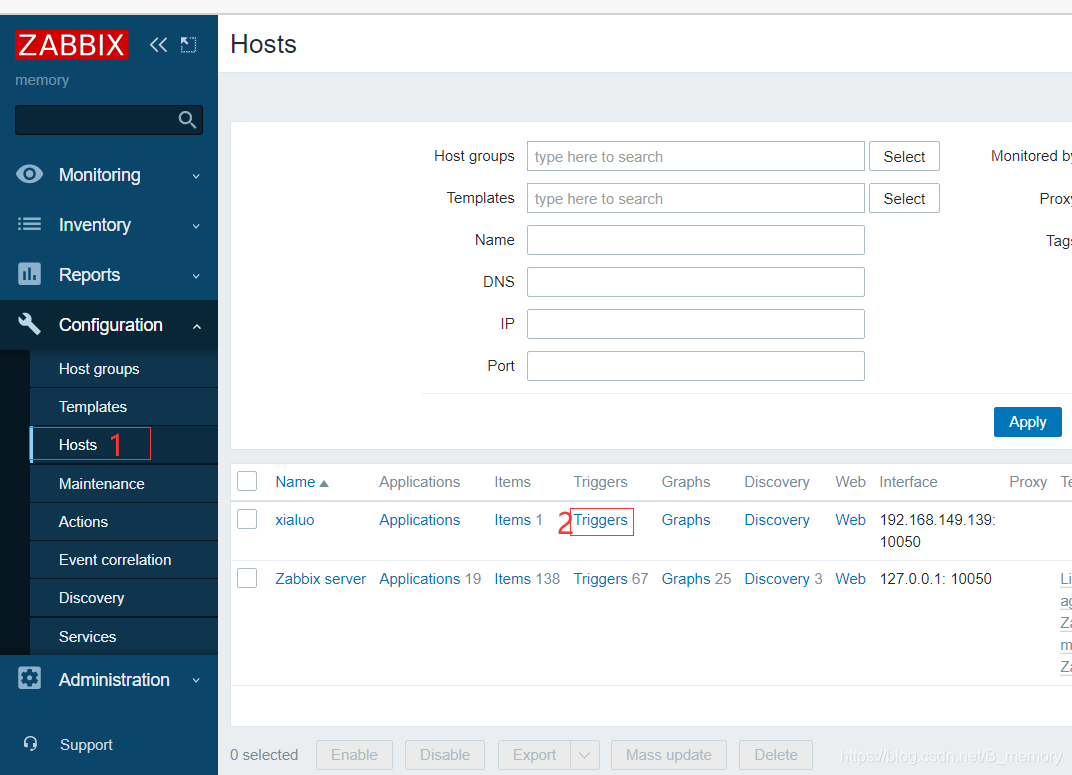1072x775 pixels.
Task: Sort by Name column header
Action: tap(295, 482)
